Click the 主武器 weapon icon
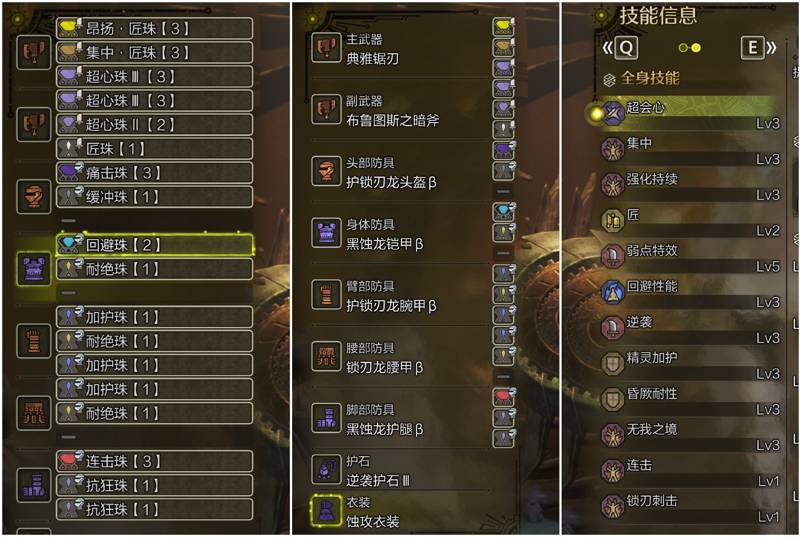800x537 pixels. point(326,48)
